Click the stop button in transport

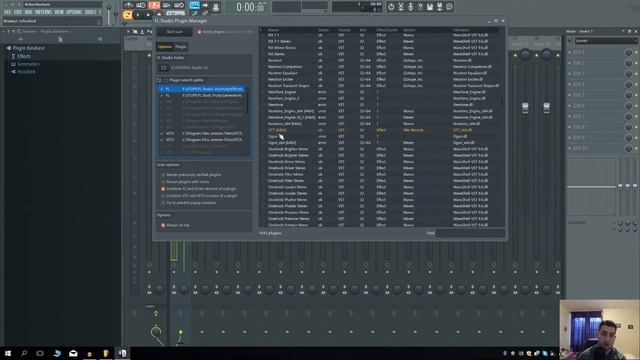[148, 15]
